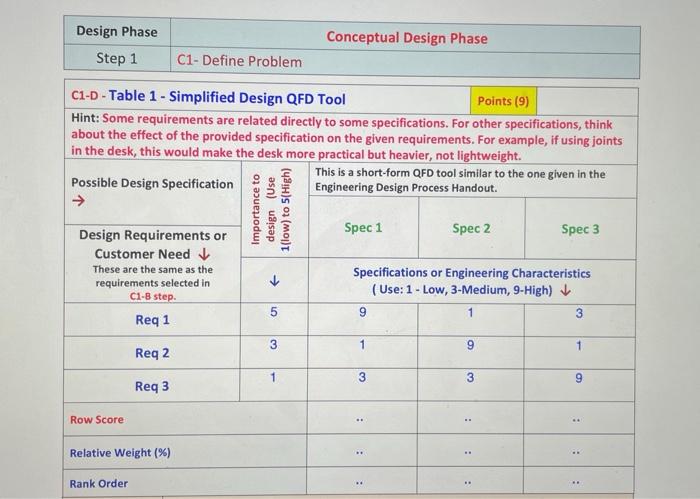
Task: Click Req 3 Spec 3 cell value 9
Action: click(579, 378)
